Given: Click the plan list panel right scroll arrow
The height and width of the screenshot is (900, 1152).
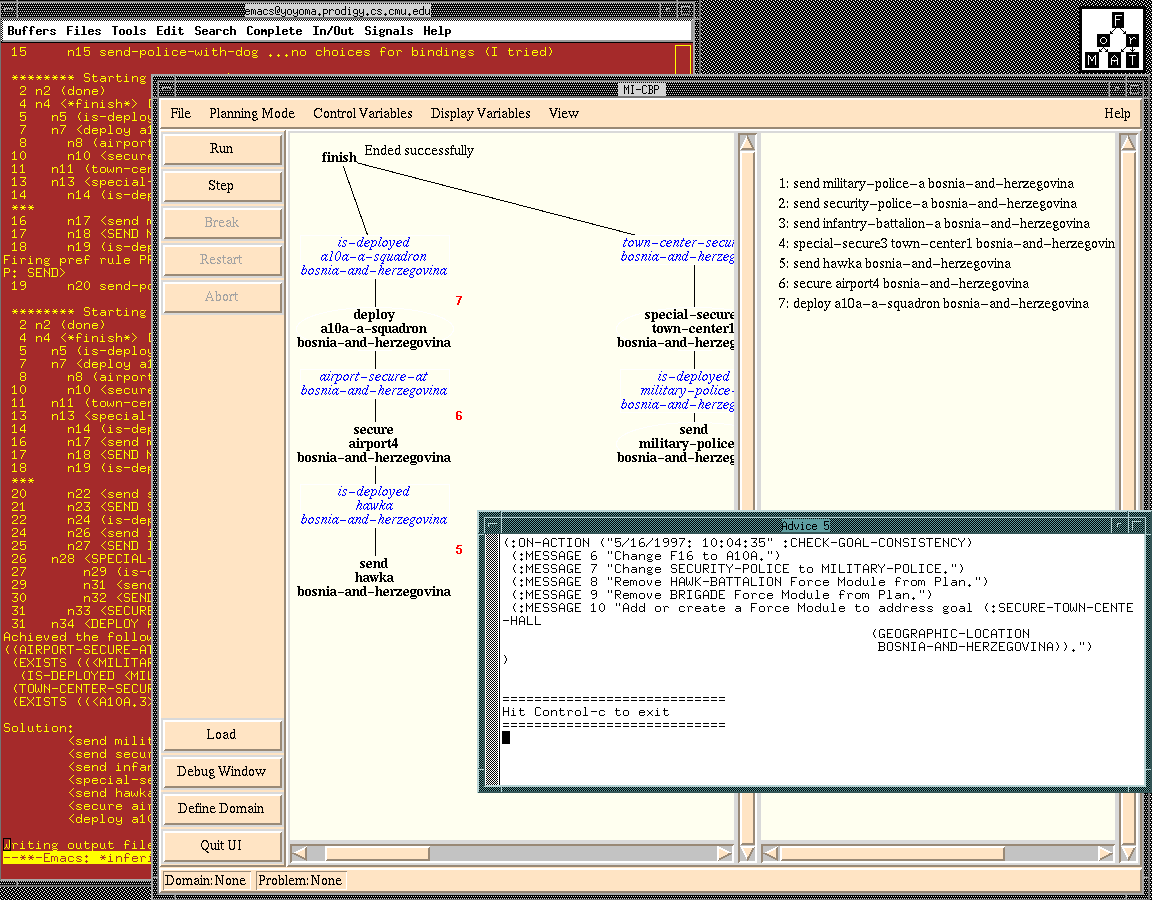Looking at the screenshot, I should pyautogui.click(x=1105, y=853).
